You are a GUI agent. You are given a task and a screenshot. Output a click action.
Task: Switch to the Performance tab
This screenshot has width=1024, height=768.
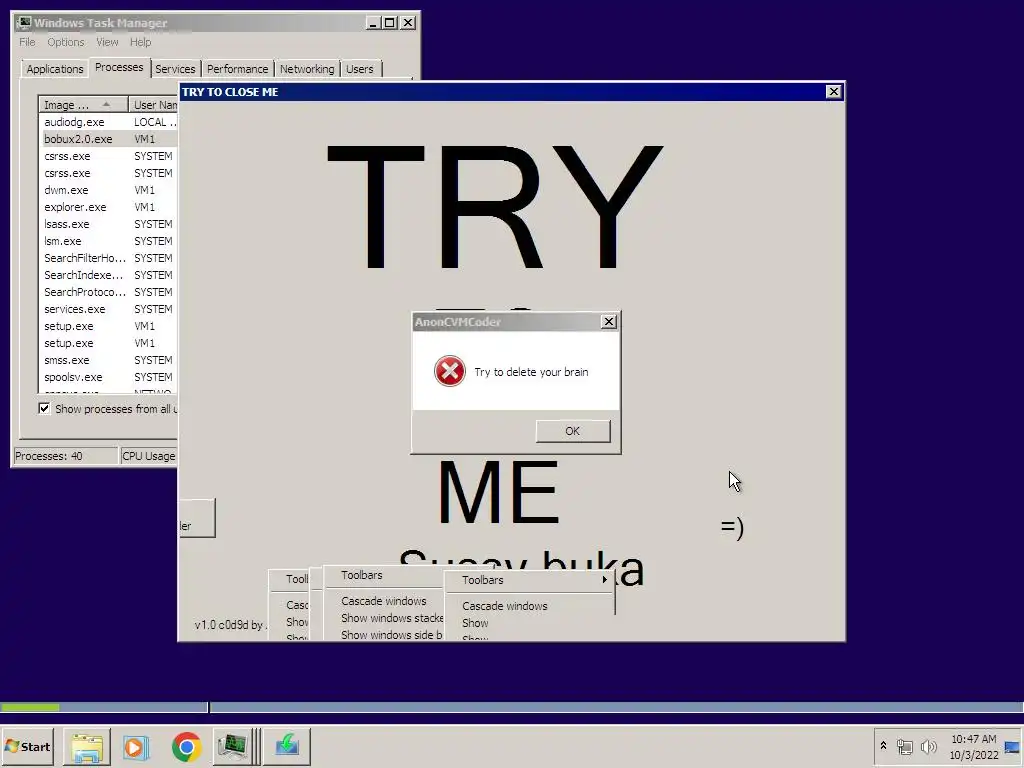click(237, 69)
